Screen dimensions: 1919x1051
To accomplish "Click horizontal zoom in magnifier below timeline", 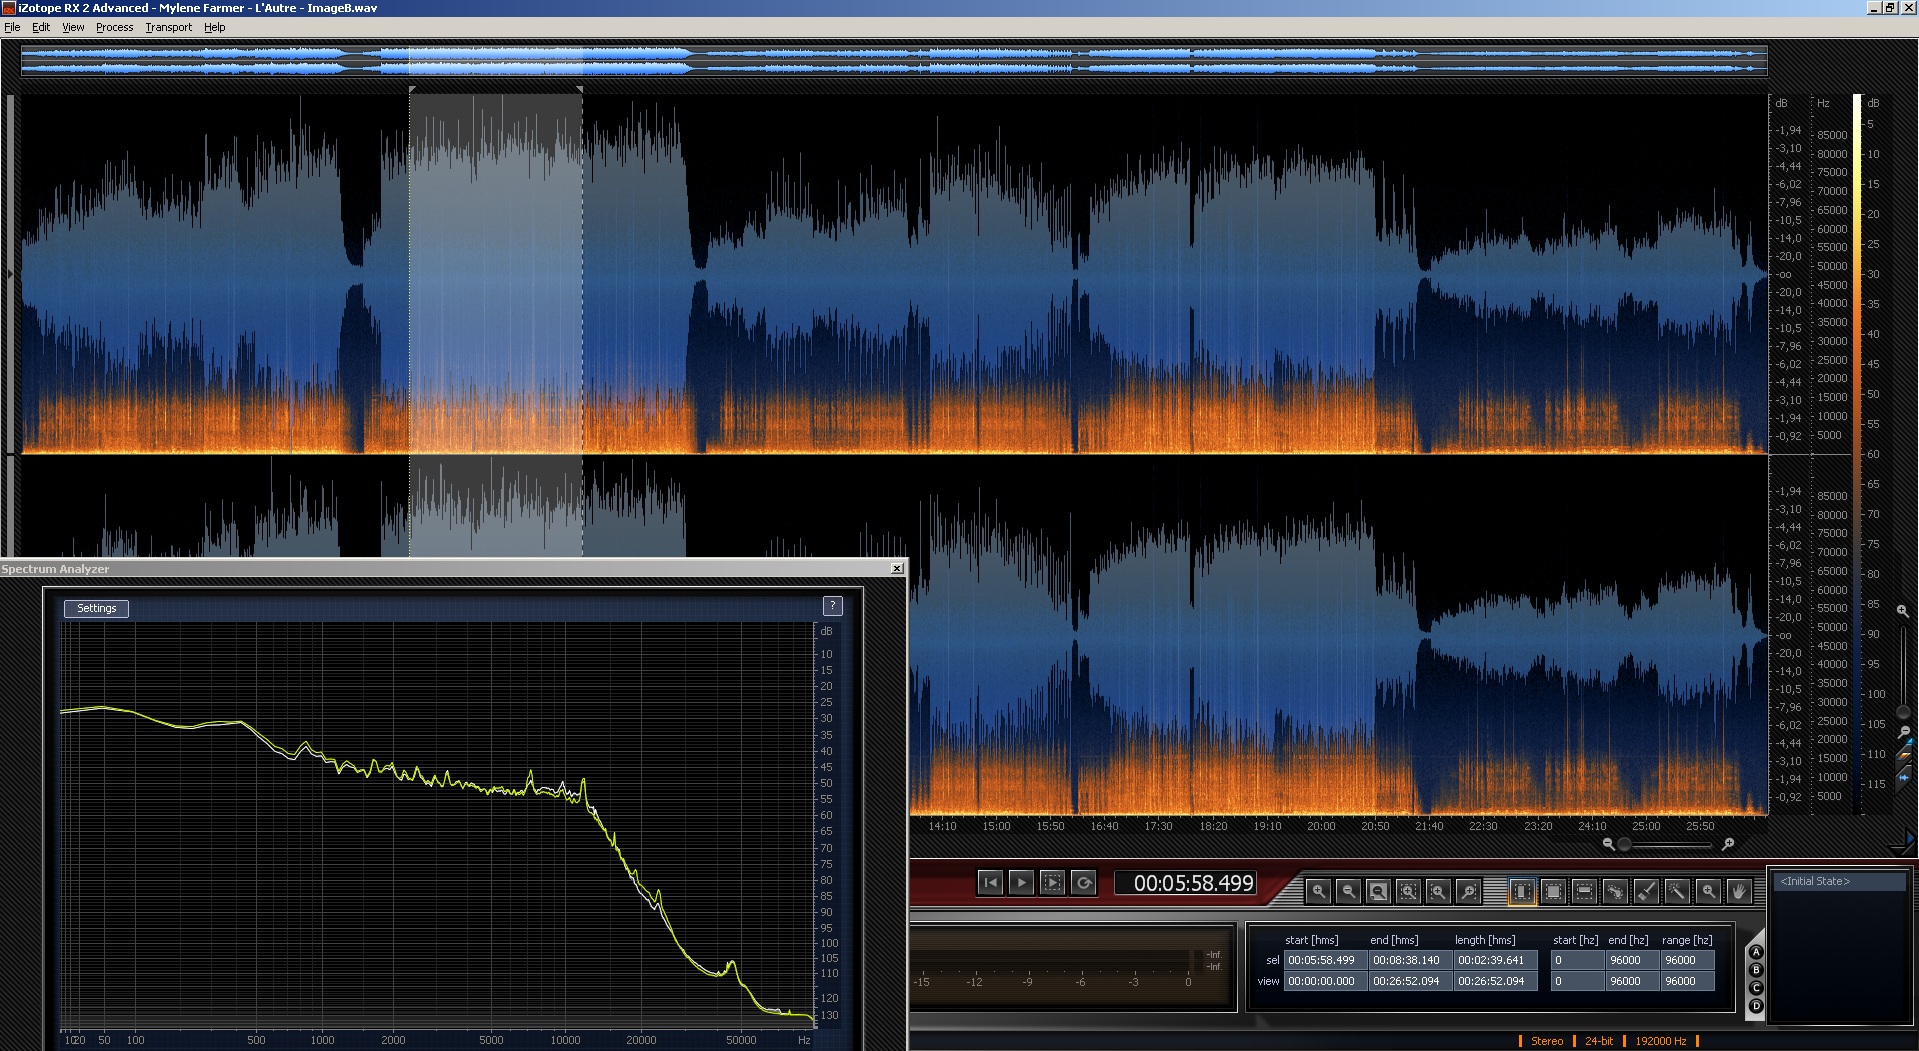I will point(1727,844).
